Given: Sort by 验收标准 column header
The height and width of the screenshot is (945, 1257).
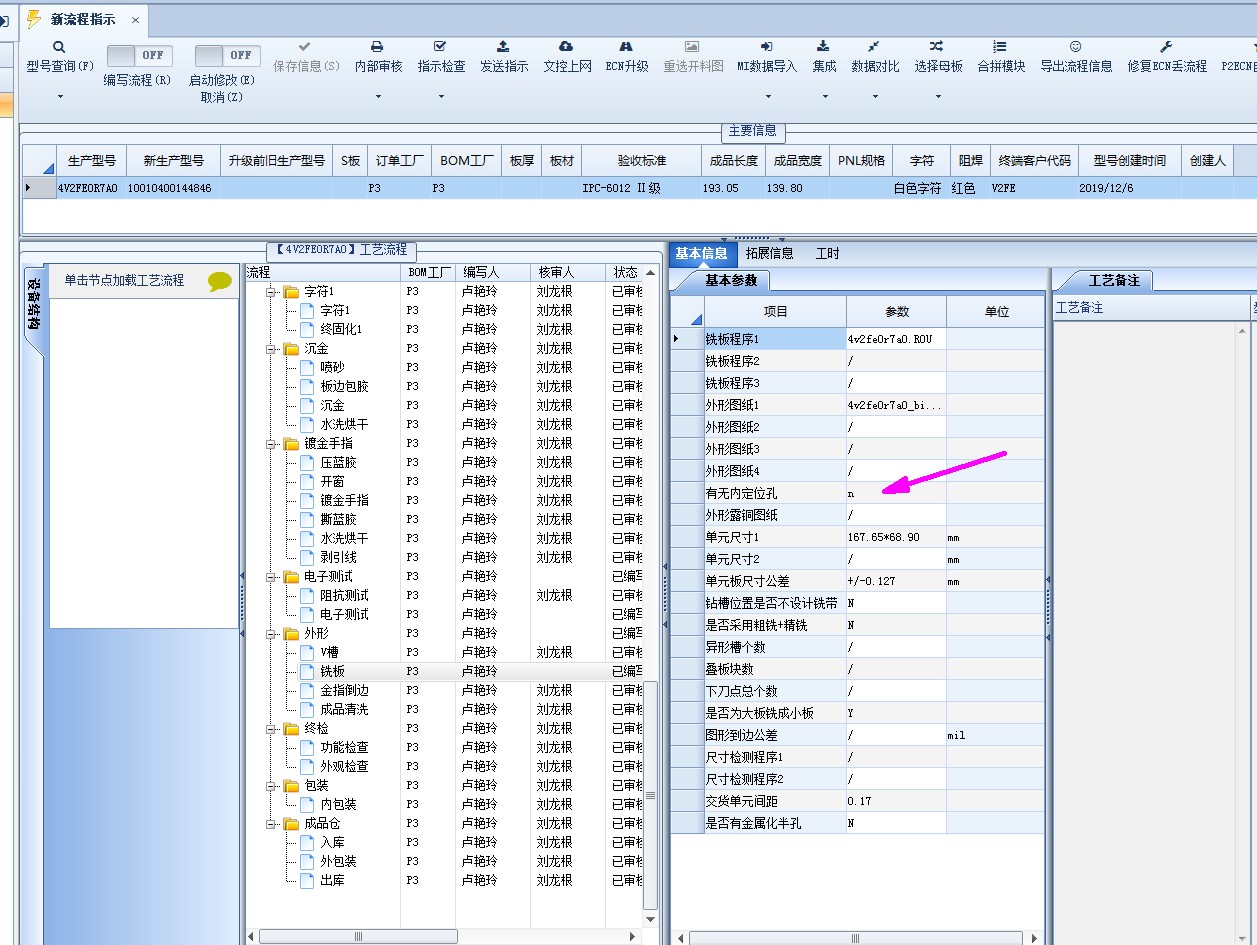Looking at the screenshot, I should (641, 160).
